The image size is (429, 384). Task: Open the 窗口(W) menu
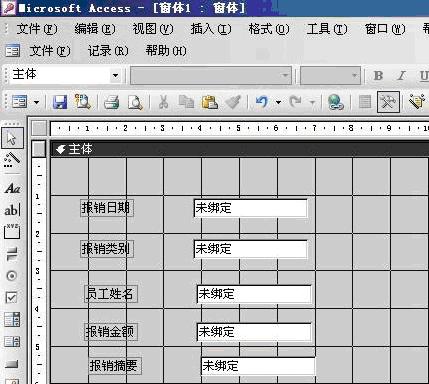385,29
